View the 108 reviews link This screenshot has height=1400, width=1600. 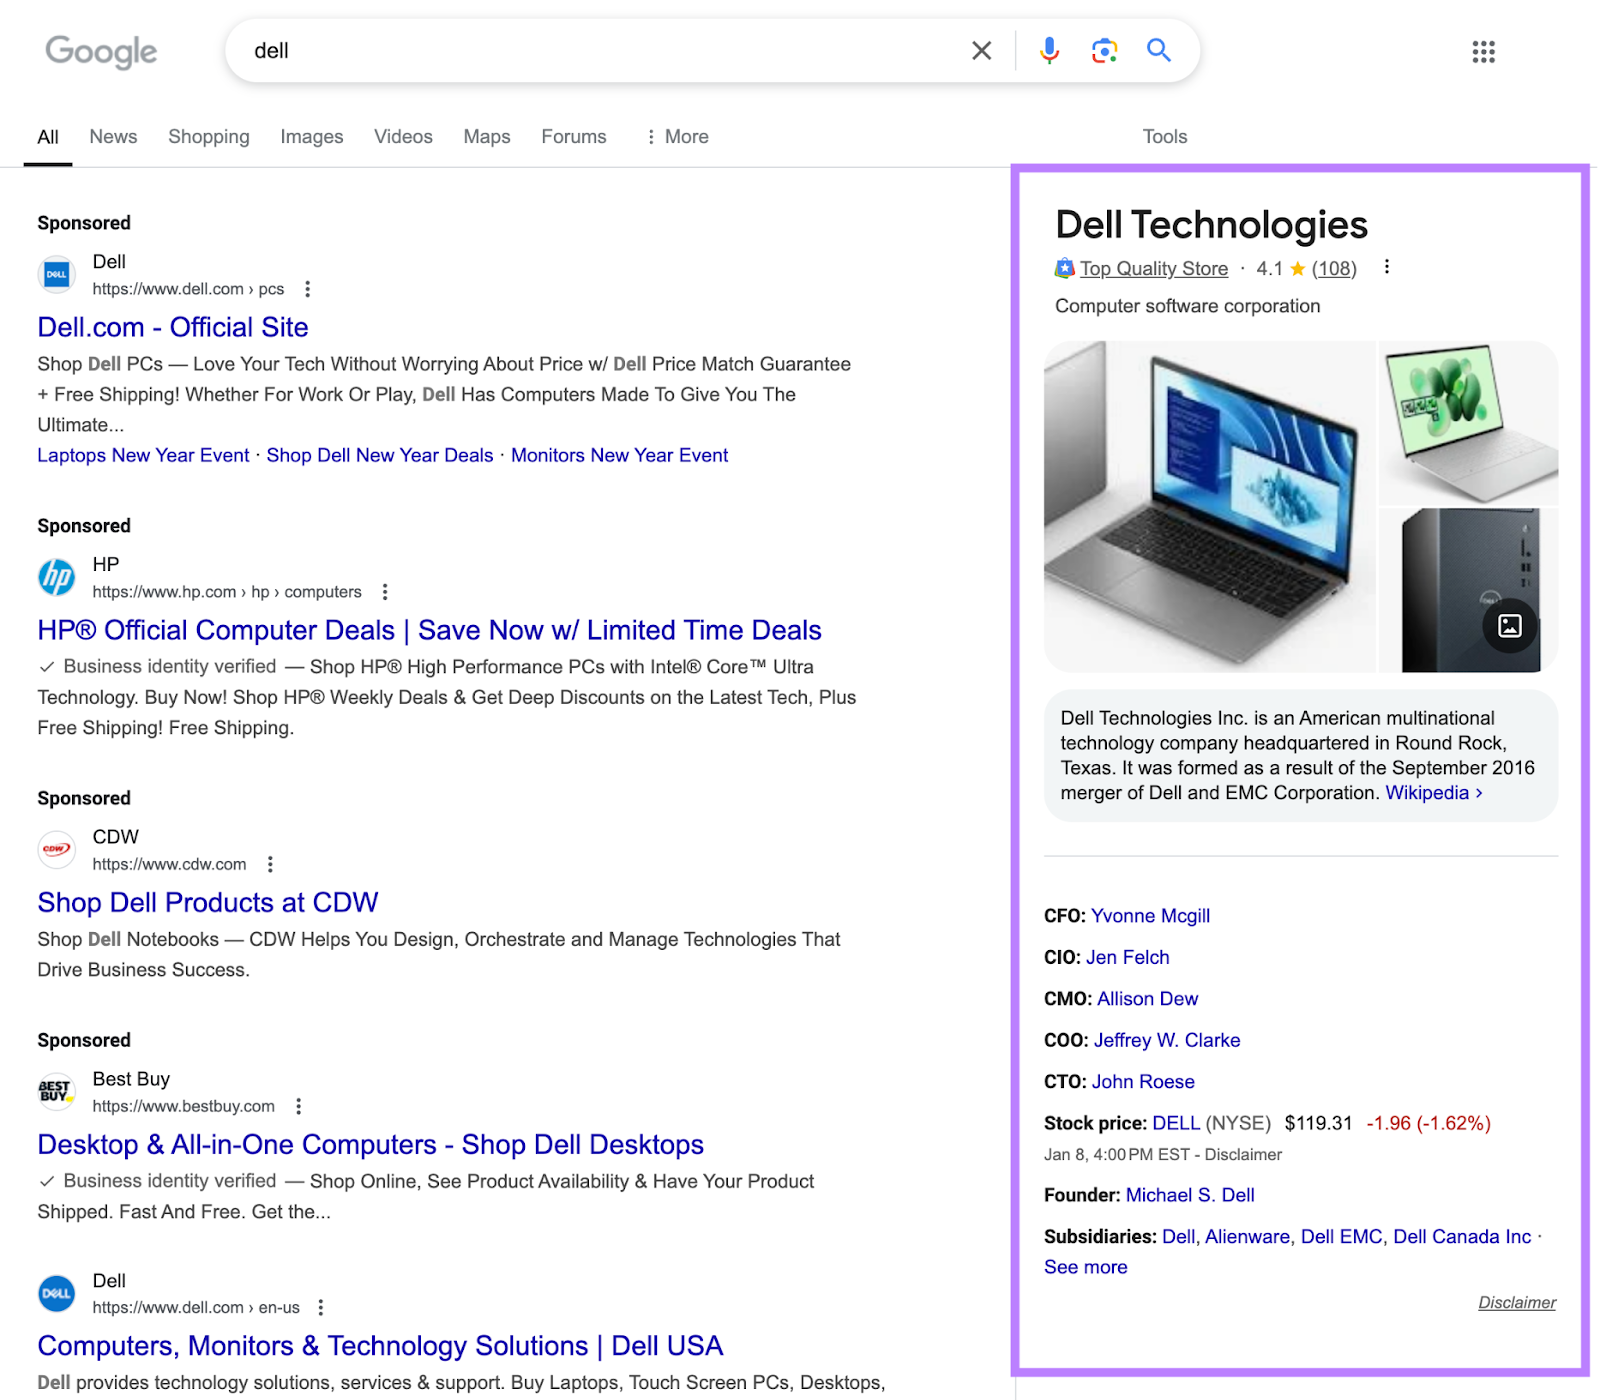click(1333, 268)
